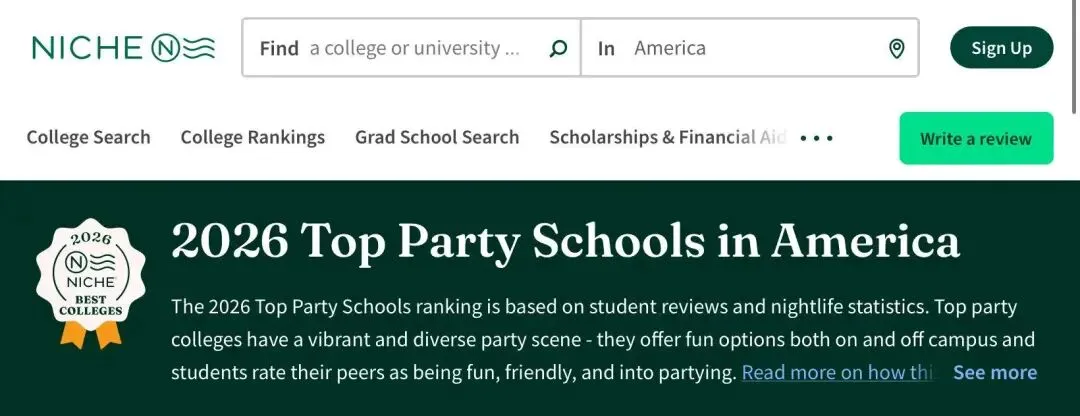Click the location pin icon
This screenshot has width=1080, height=416.
[896, 48]
